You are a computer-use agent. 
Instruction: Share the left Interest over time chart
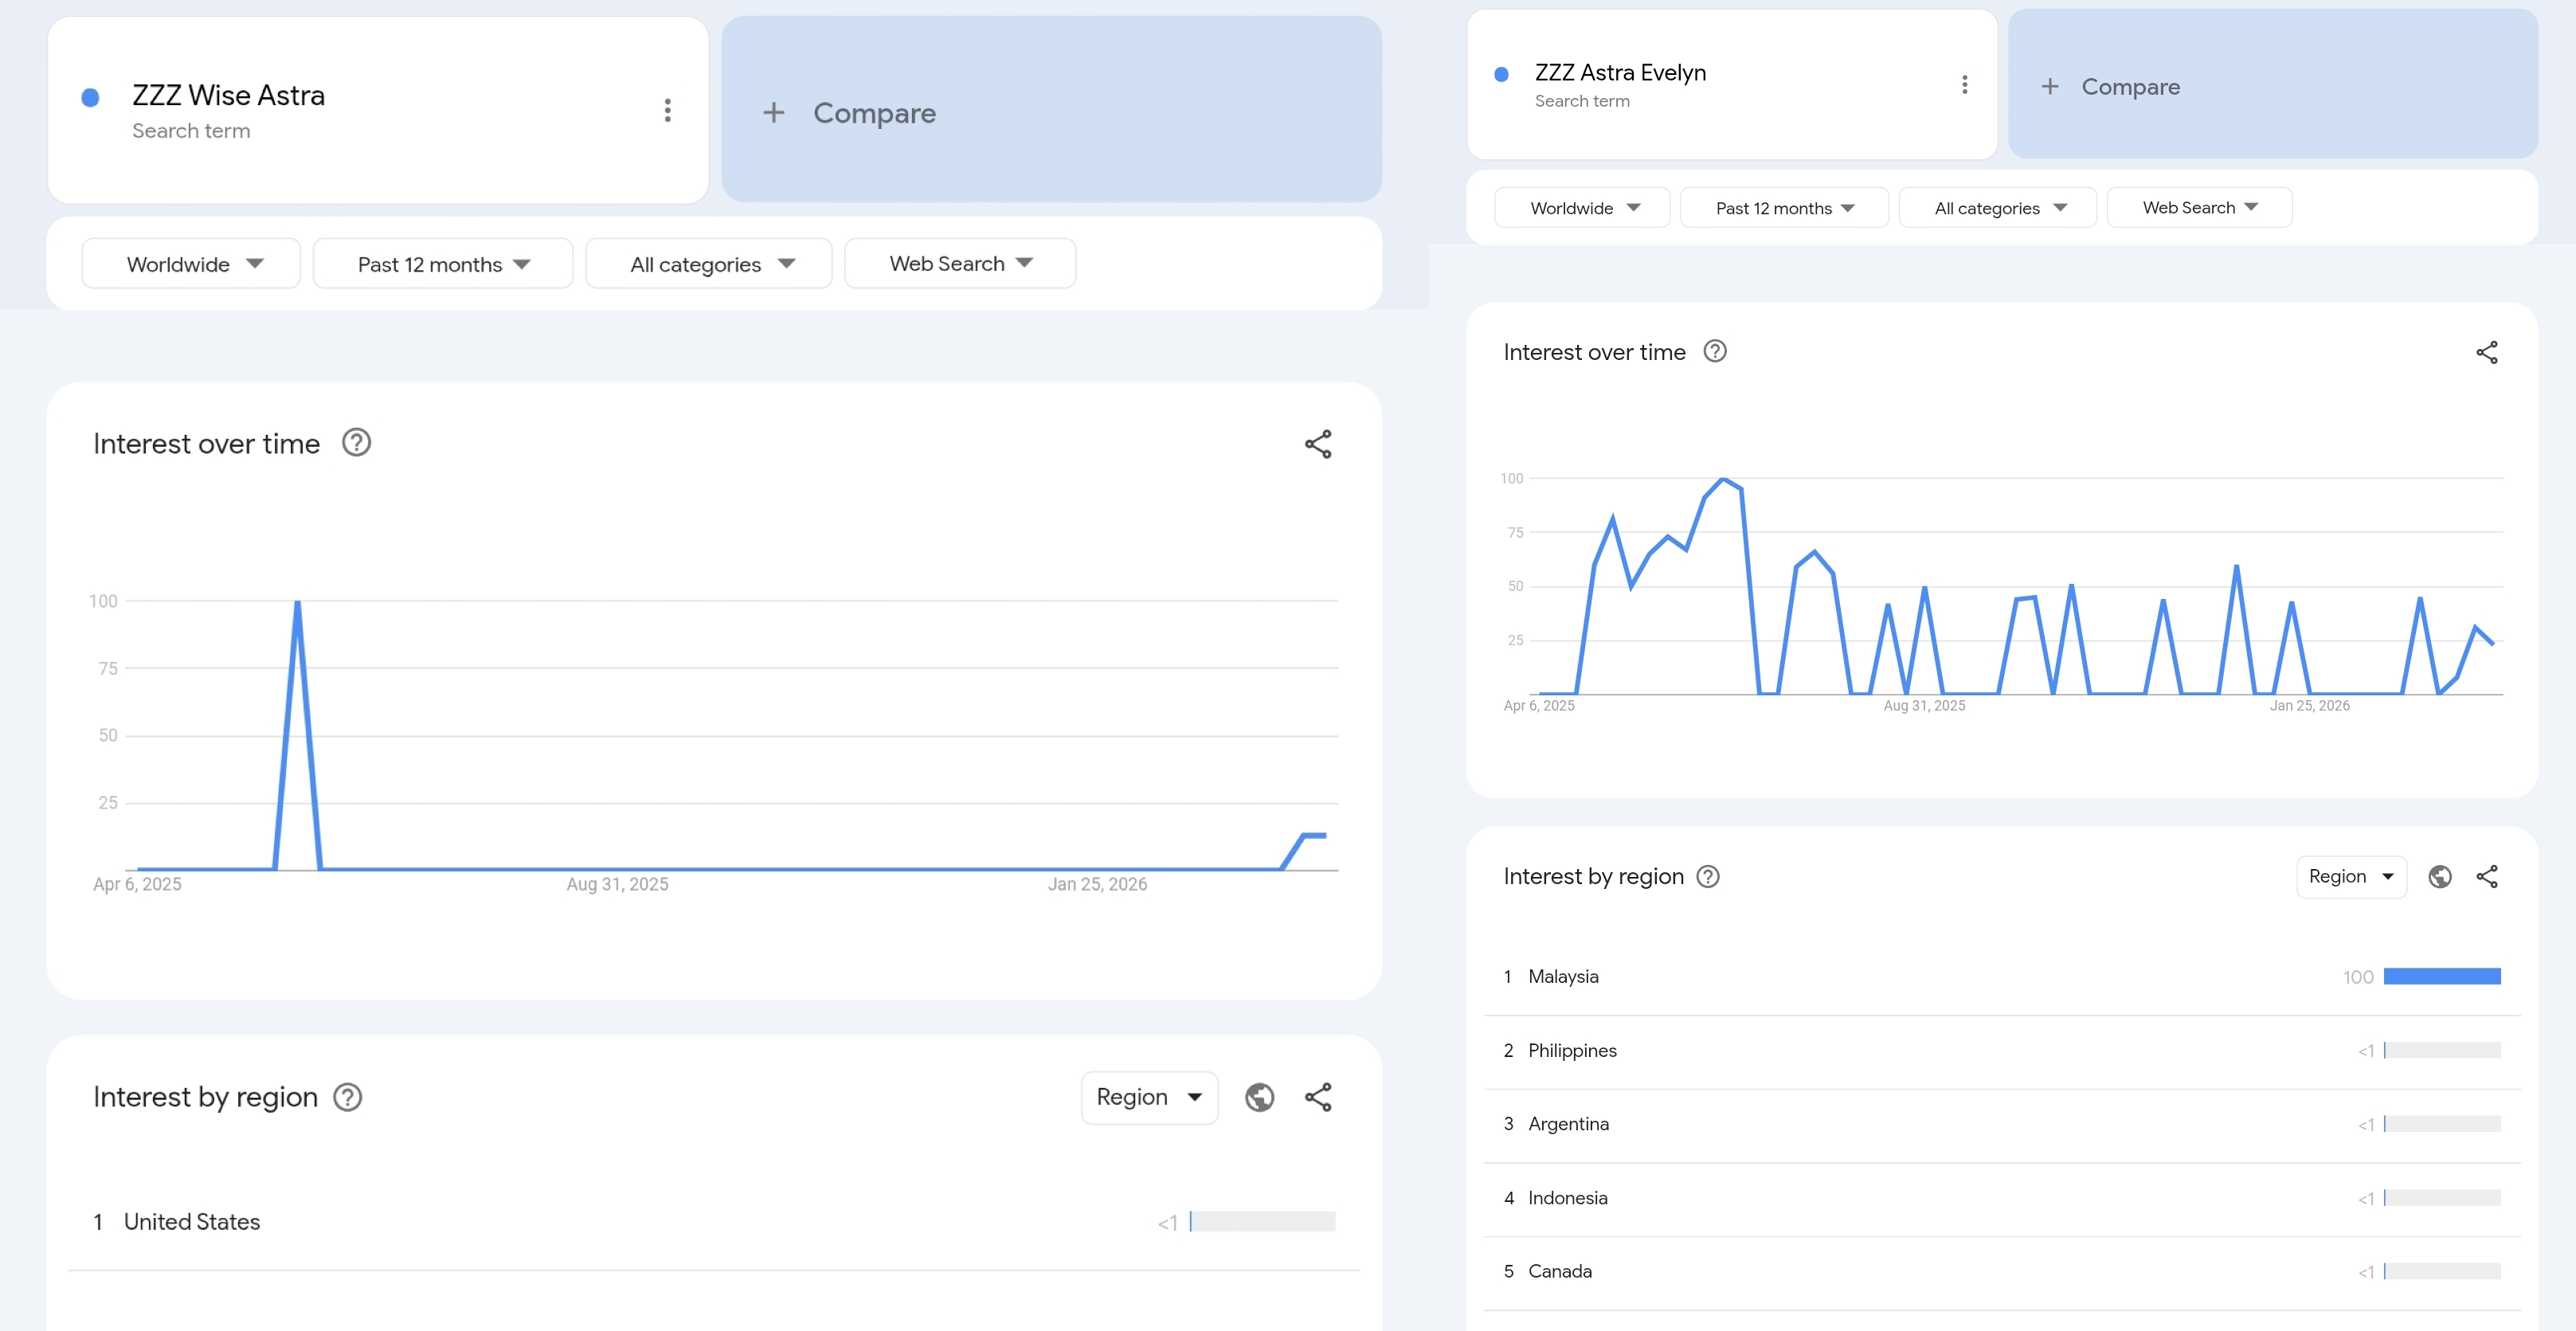click(x=1317, y=444)
